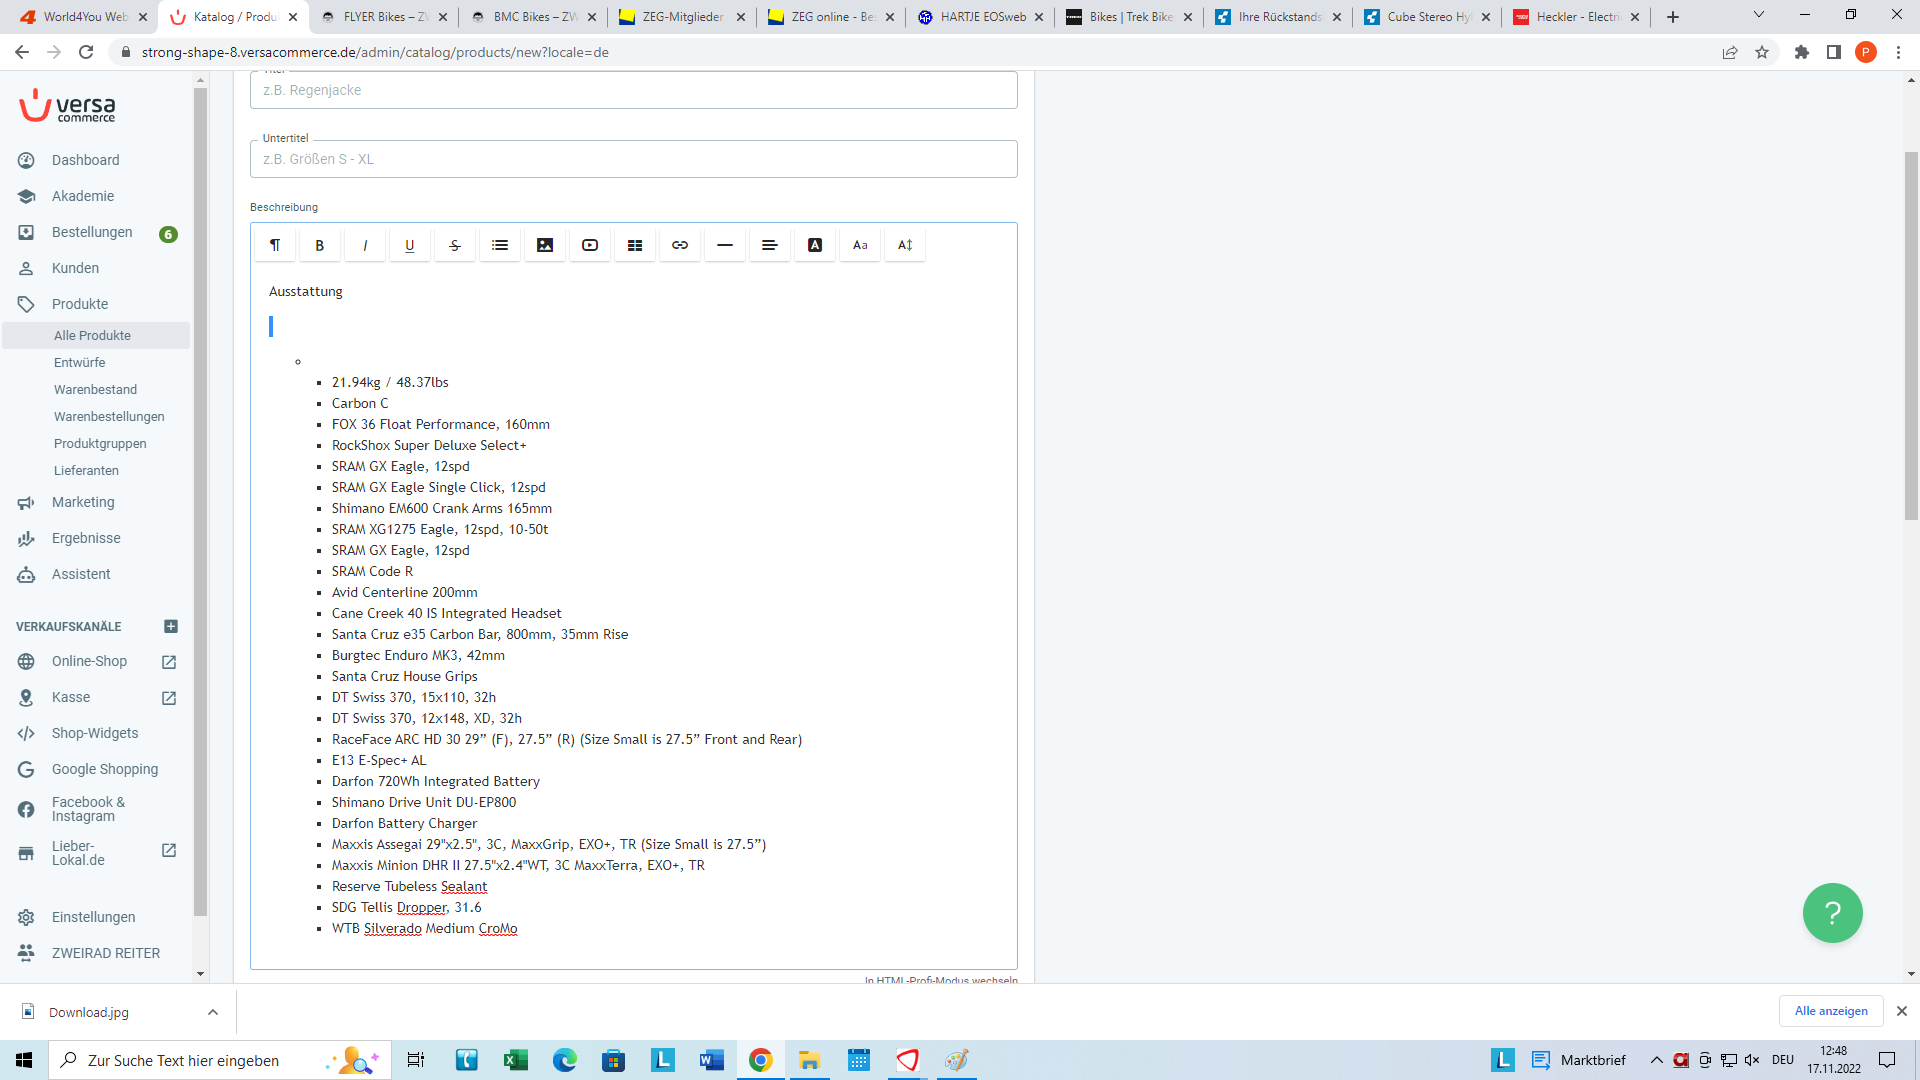Open the green help button
This screenshot has width=1920, height=1080.
tap(1832, 912)
